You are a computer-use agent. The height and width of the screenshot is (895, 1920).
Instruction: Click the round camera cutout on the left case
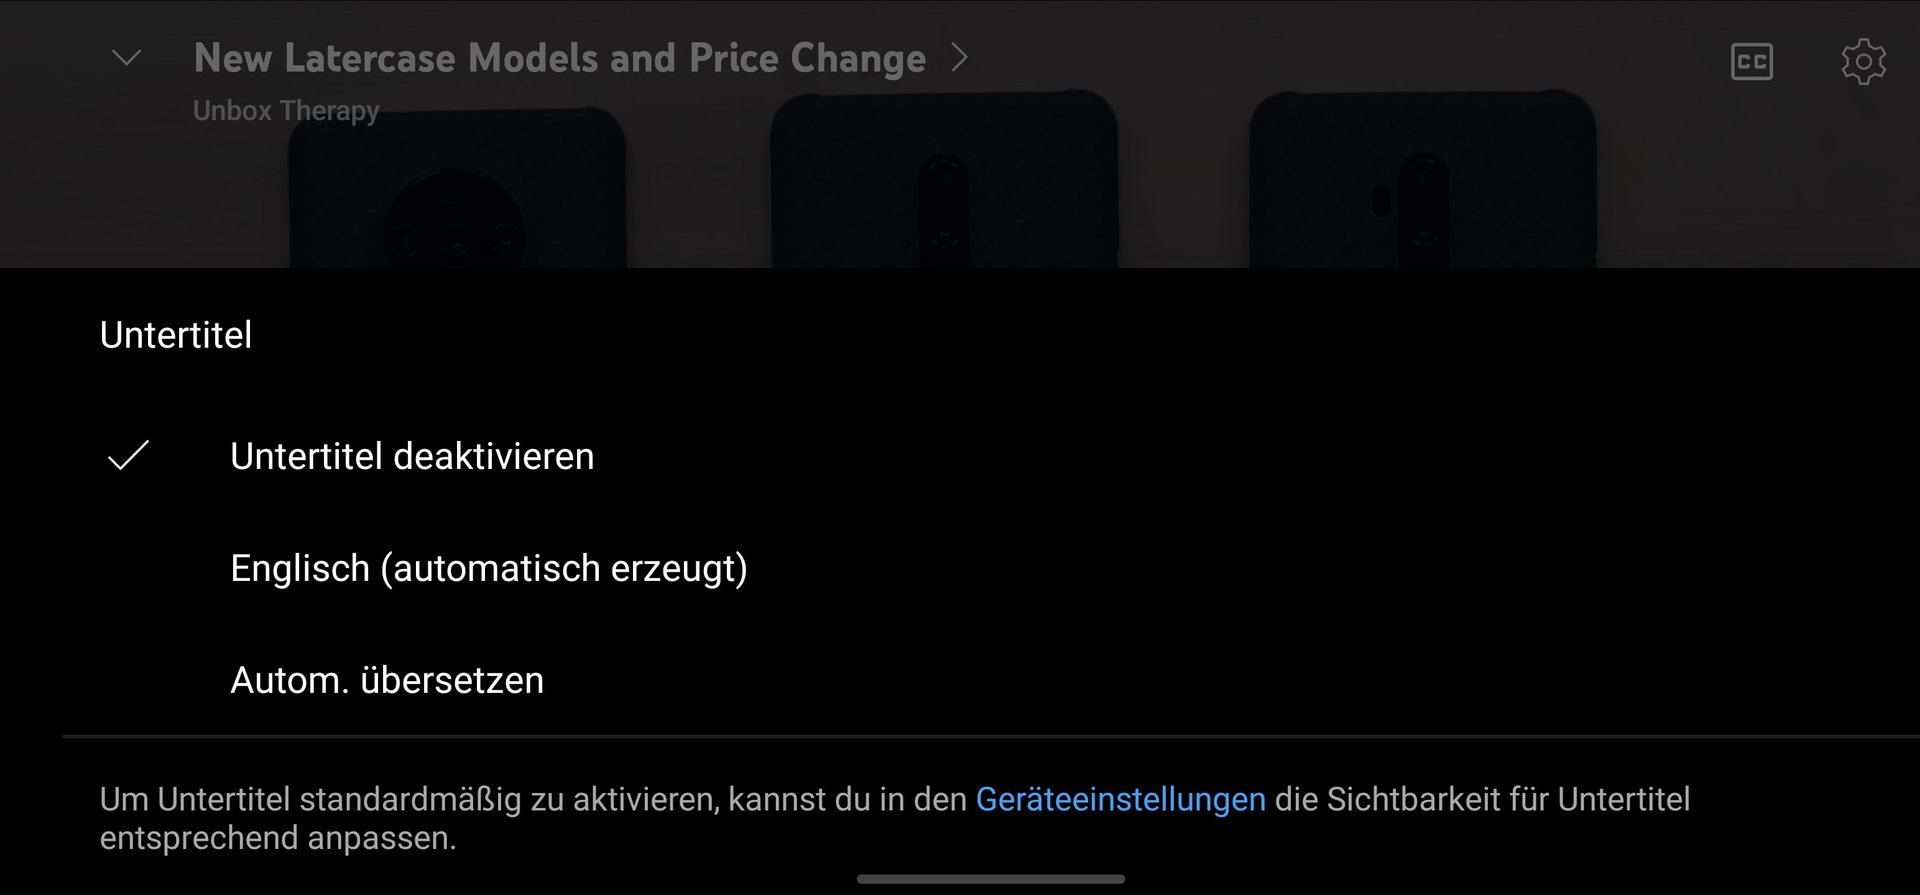[454, 225]
